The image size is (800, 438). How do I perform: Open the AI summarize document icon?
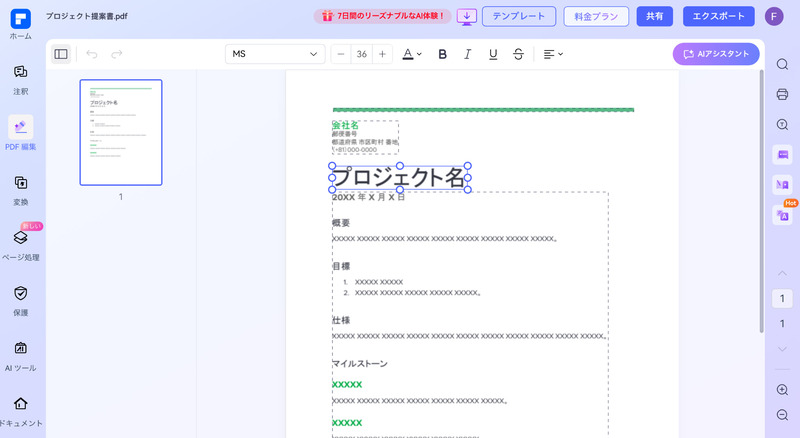pos(782,184)
